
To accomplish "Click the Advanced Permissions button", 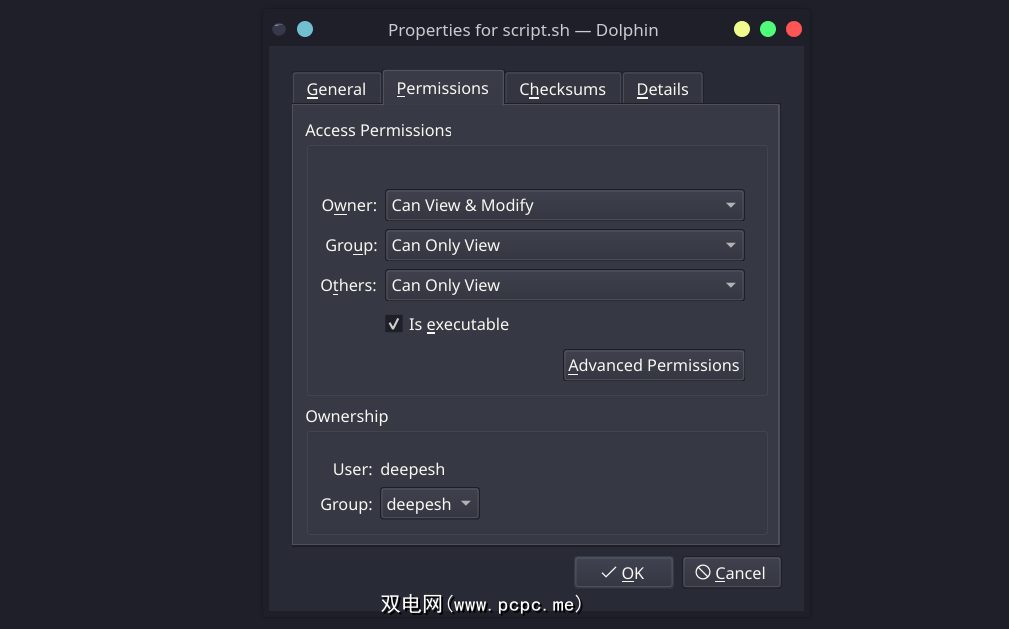I will (x=654, y=365).
